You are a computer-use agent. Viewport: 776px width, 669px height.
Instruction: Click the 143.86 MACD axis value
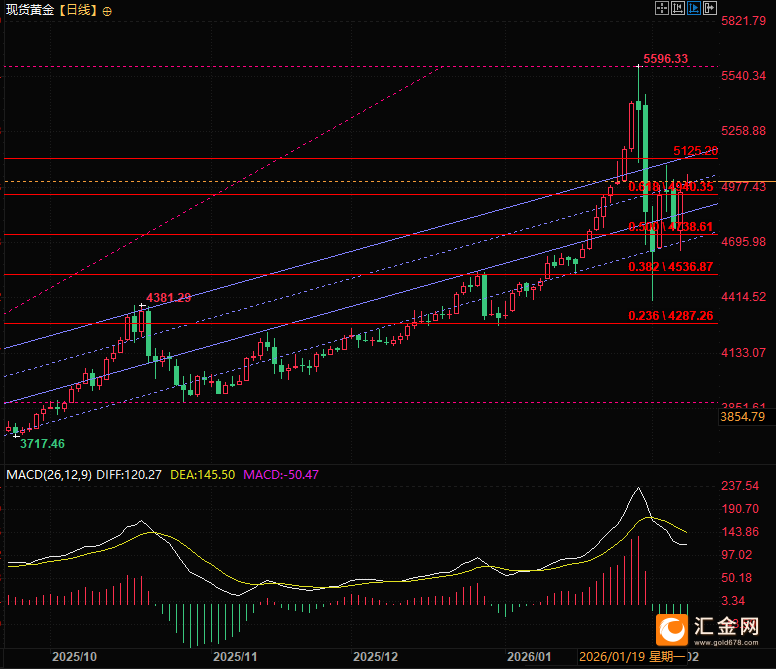point(740,531)
